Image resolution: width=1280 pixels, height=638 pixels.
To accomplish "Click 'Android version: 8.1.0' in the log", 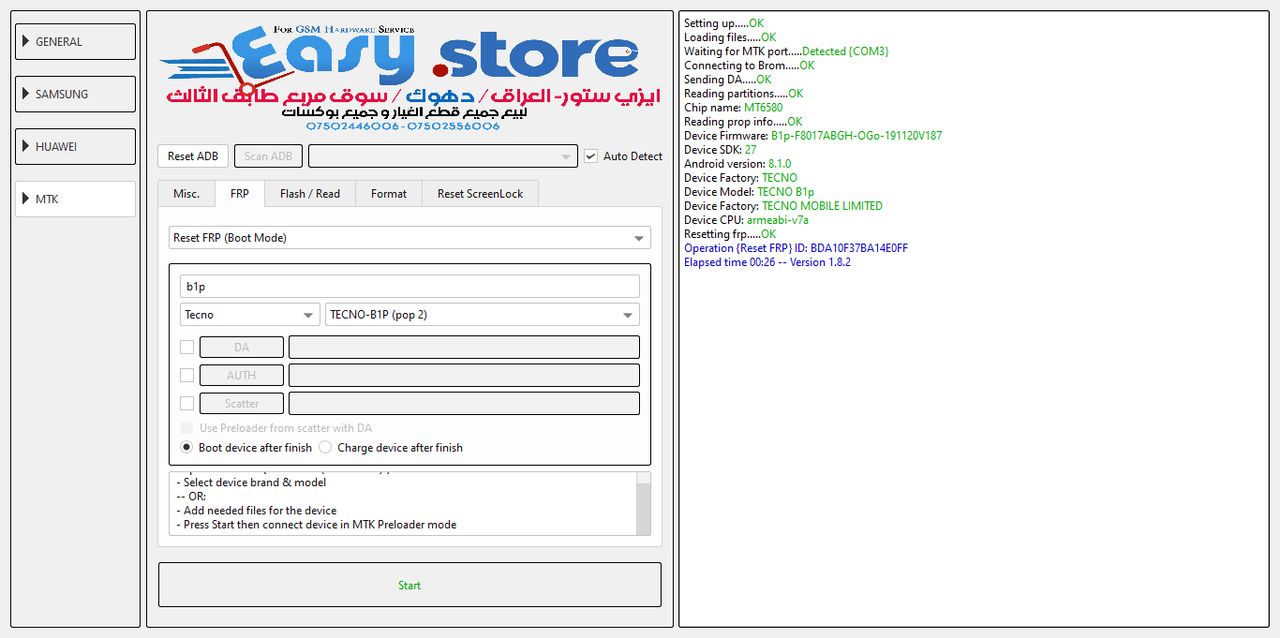I will tap(738, 163).
